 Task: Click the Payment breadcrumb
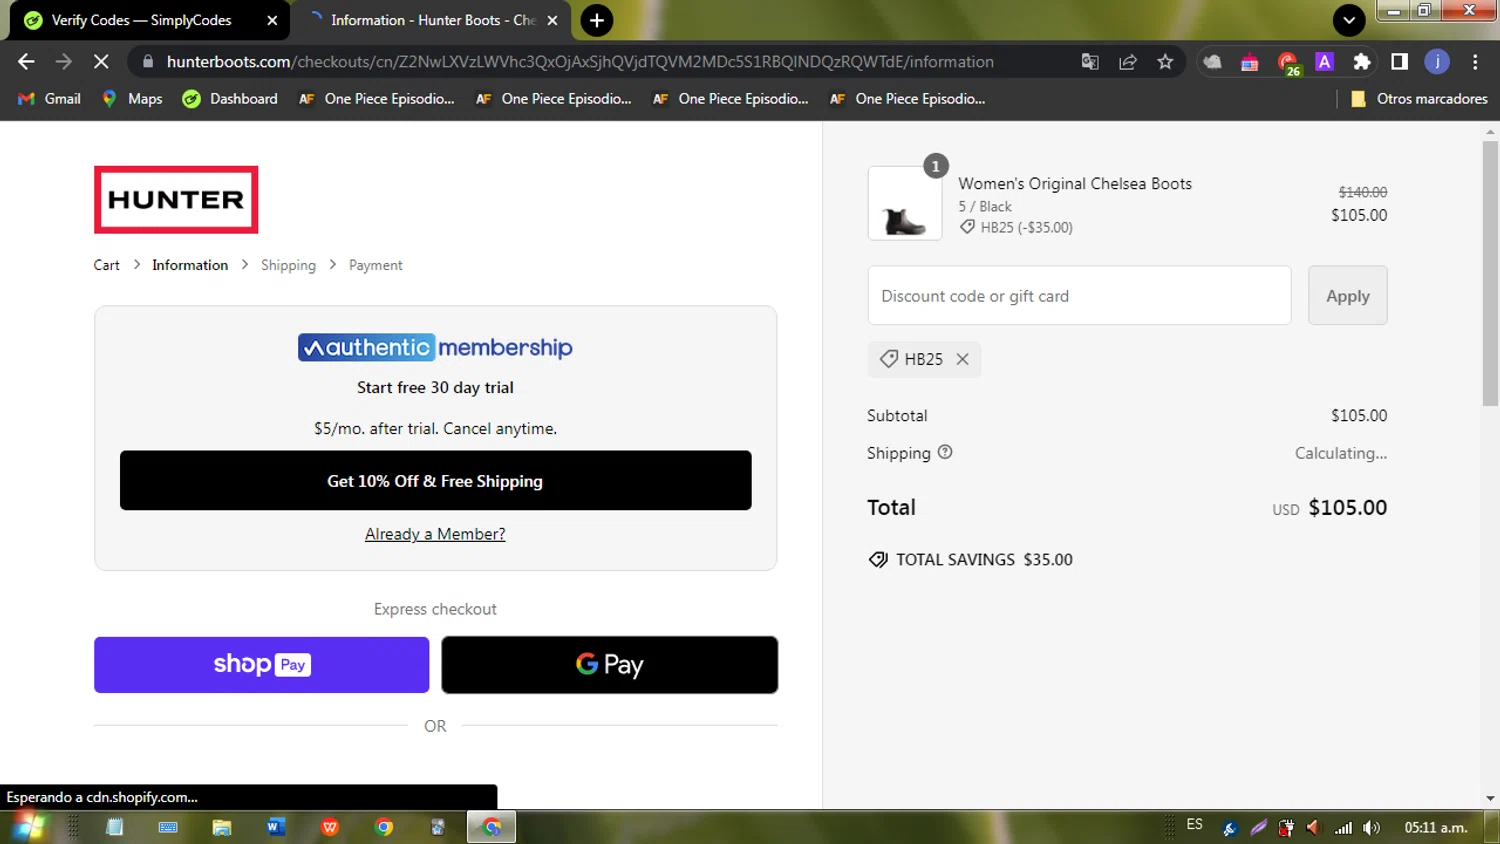376,265
